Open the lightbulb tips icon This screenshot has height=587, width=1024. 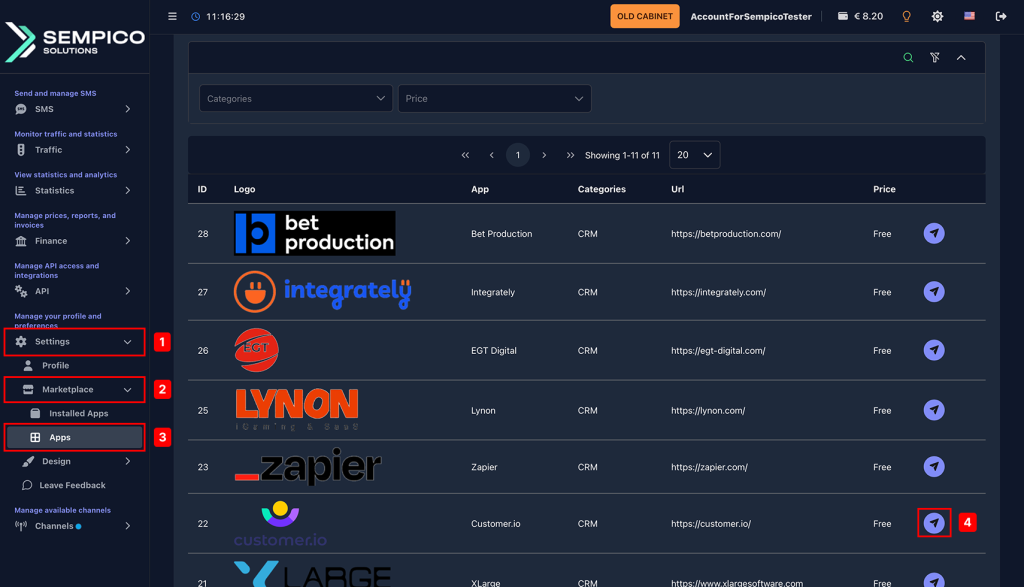[x=906, y=16]
